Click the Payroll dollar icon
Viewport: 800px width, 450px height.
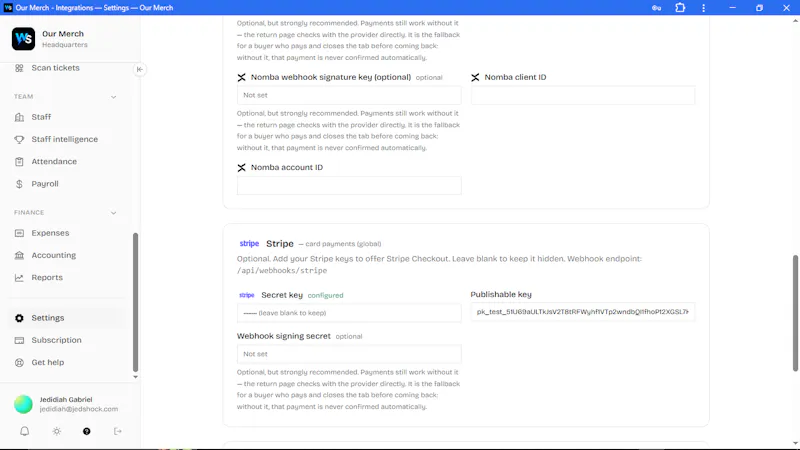point(19,184)
